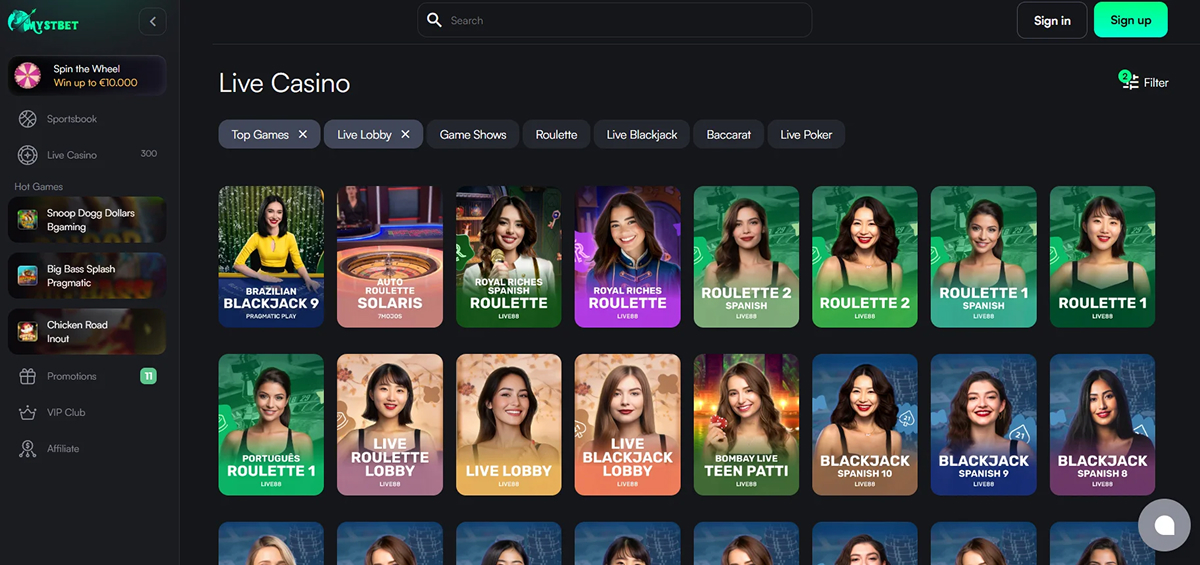Click the Affiliate icon in the sidebar
The height and width of the screenshot is (565, 1200).
point(28,449)
